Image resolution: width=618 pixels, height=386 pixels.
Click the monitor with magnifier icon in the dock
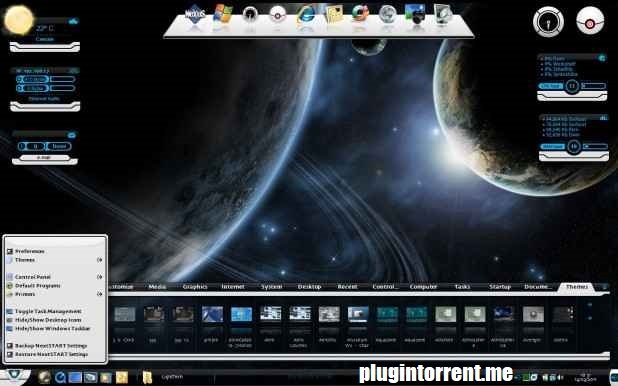[443, 15]
